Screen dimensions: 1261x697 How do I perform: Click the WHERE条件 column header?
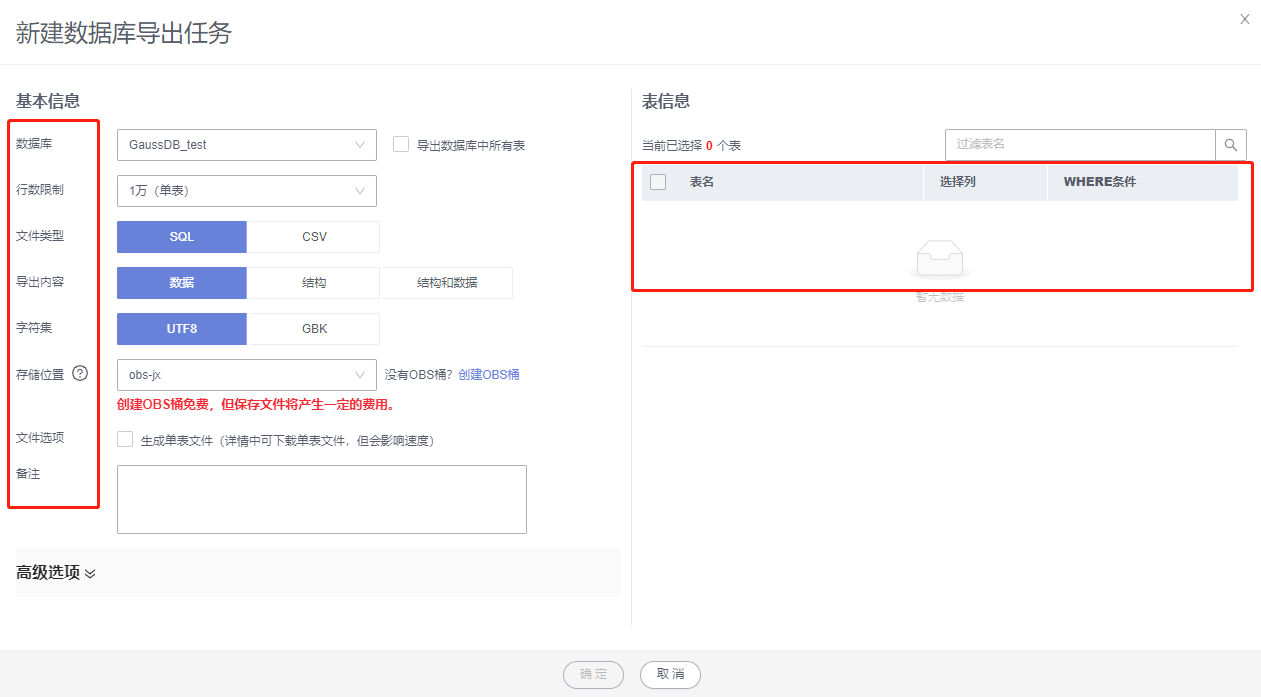coord(1100,182)
